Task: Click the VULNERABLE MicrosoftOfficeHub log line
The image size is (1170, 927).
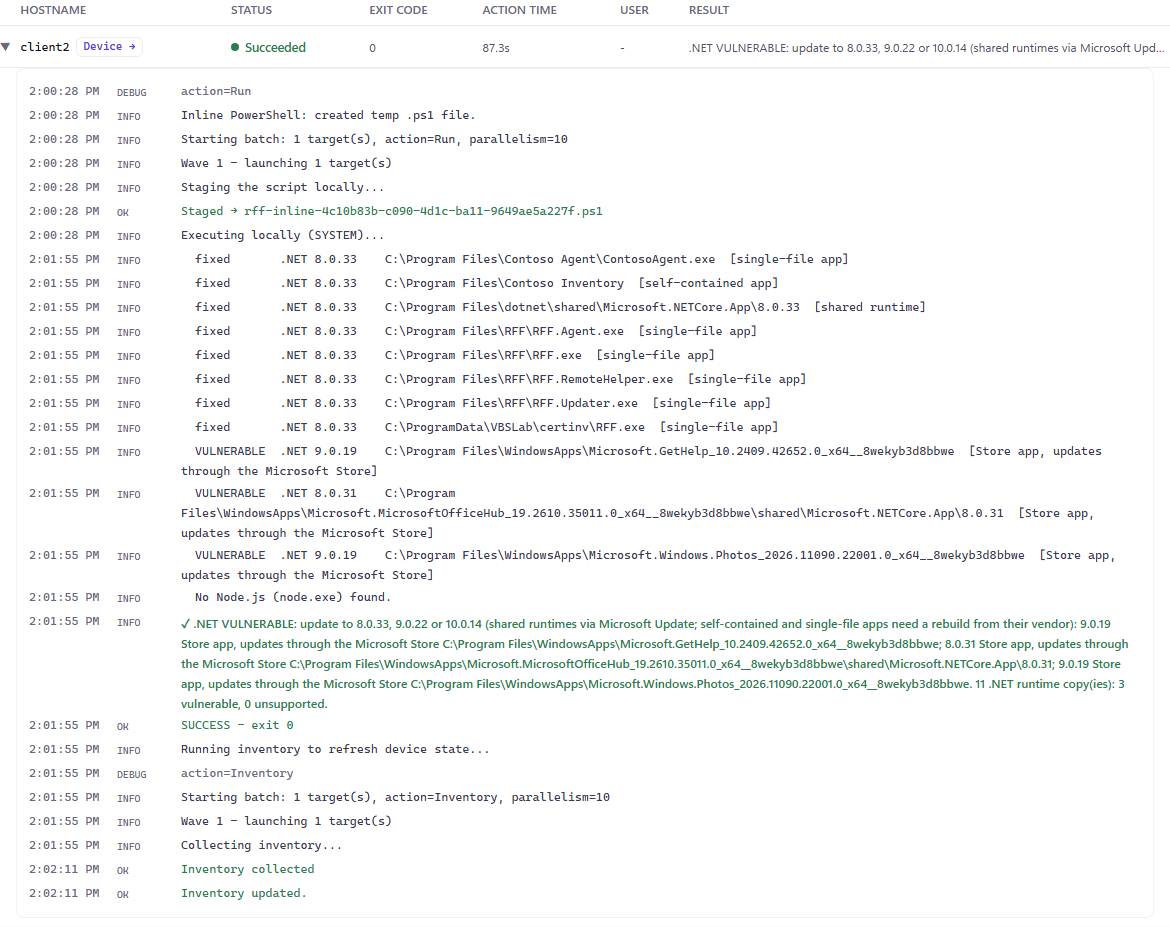Action: tap(636, 513)
